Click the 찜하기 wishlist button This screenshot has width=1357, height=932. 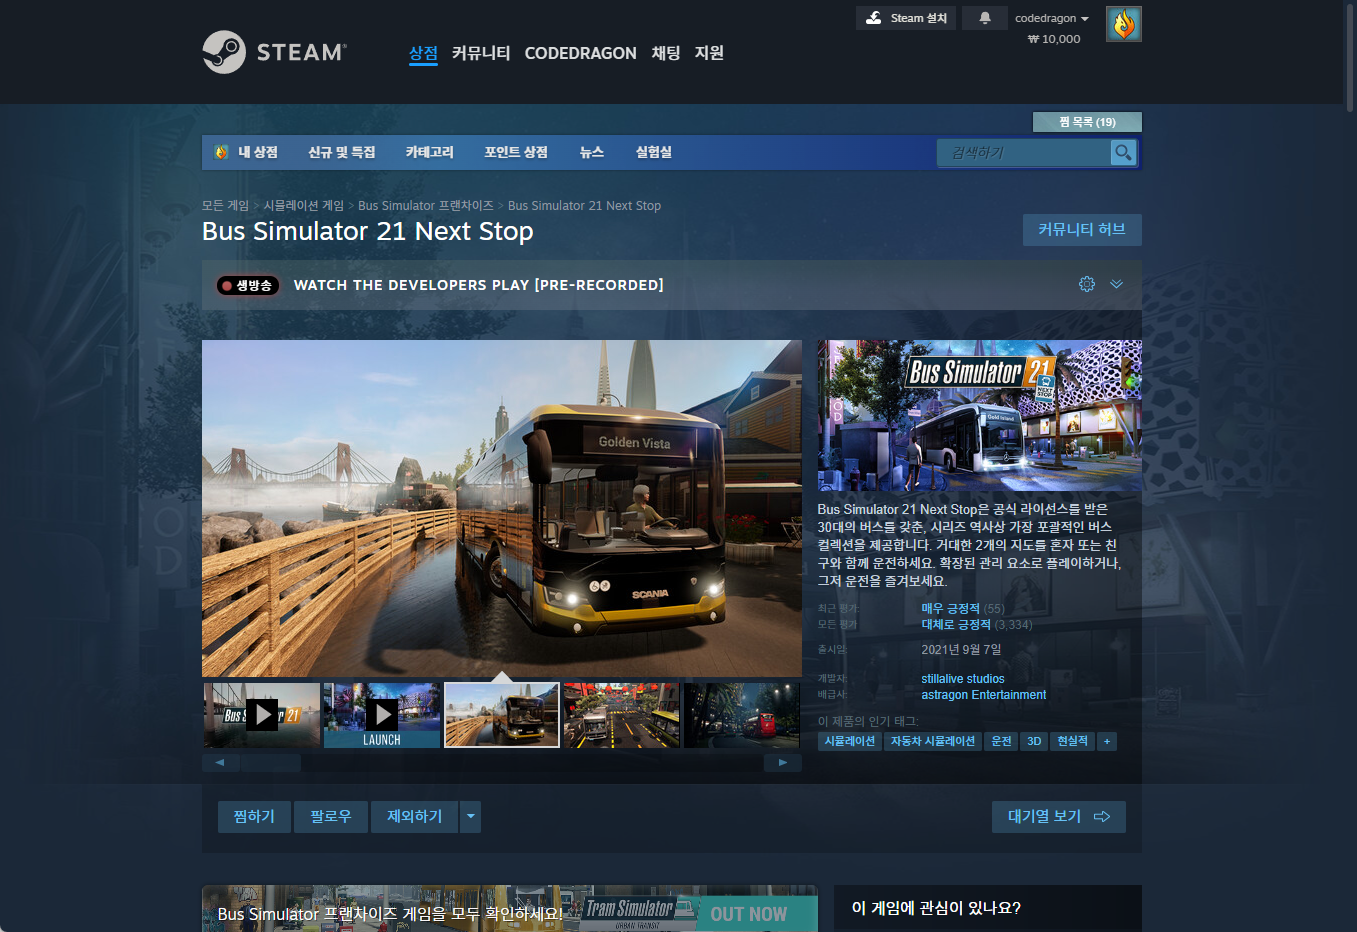coord(254,817)
